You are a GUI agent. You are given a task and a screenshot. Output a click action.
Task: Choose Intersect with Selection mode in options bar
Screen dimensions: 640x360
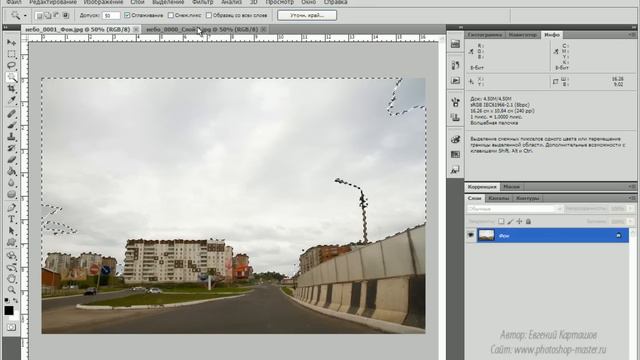(x=65, y=16)
